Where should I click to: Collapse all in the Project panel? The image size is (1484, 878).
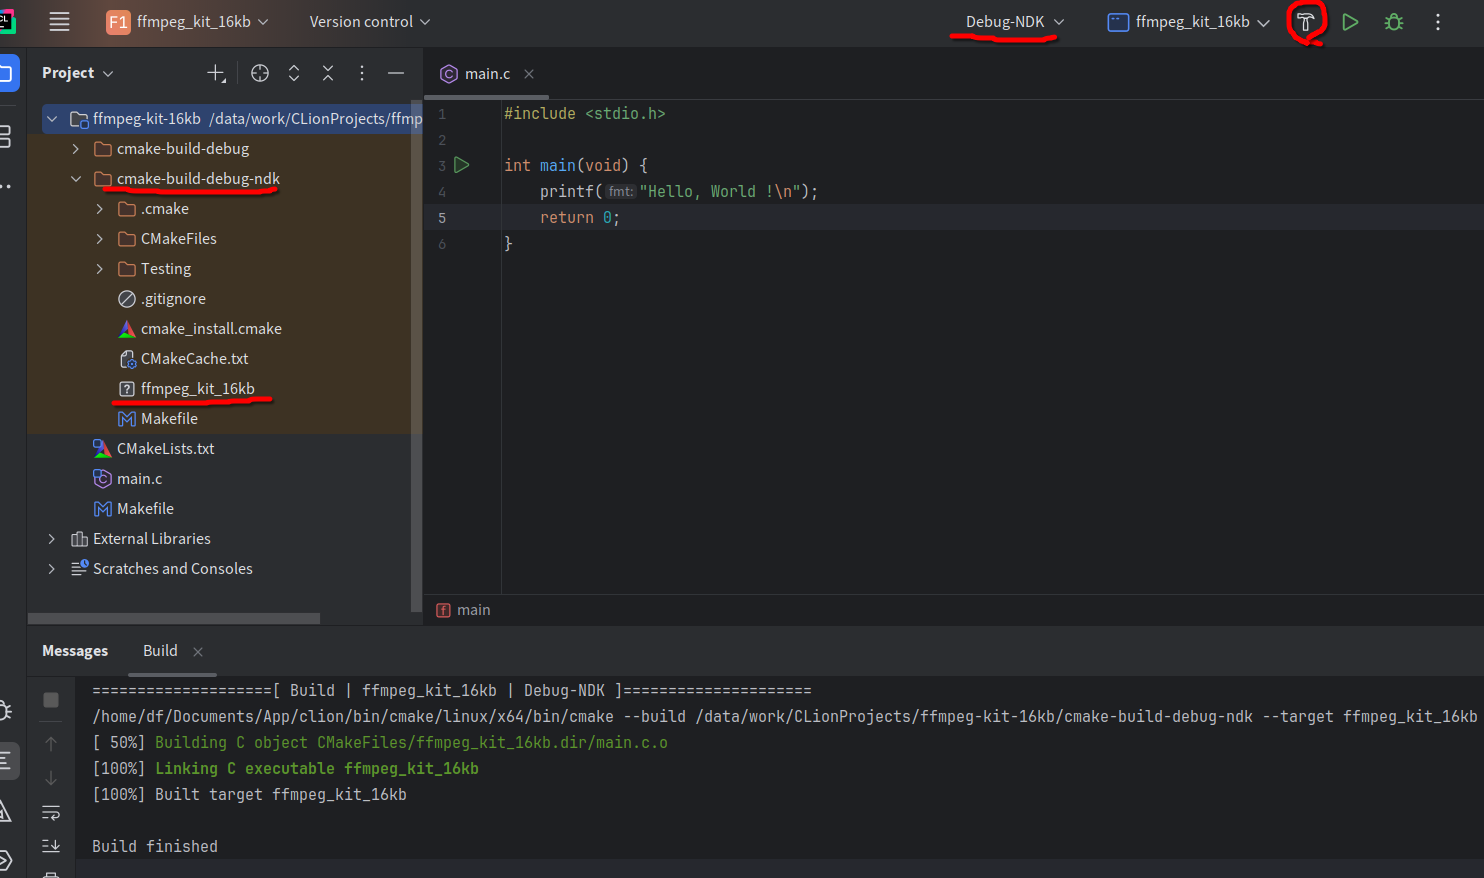(328, 73)
